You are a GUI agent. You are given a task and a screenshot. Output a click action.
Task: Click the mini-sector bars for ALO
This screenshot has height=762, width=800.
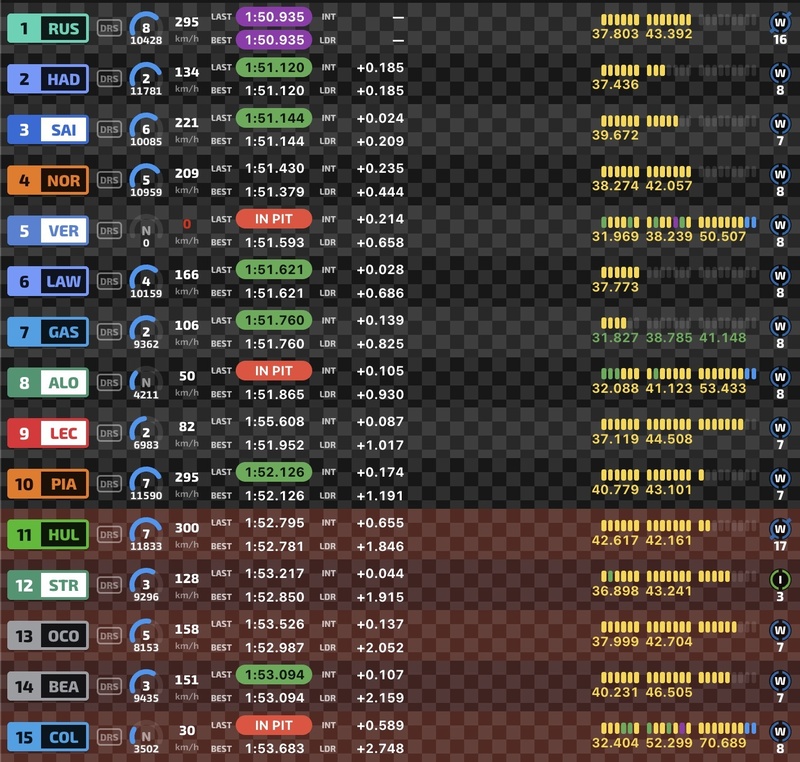coord(679,374)
